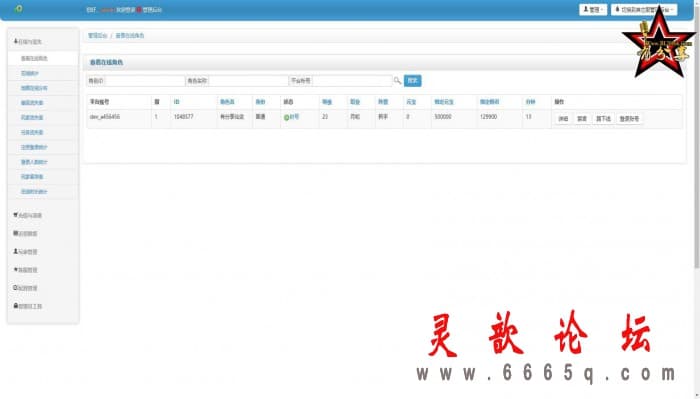This screenshot has width=700, height=399.
Task: Collapse the first expanded sidebar section header
Action: 28,42
